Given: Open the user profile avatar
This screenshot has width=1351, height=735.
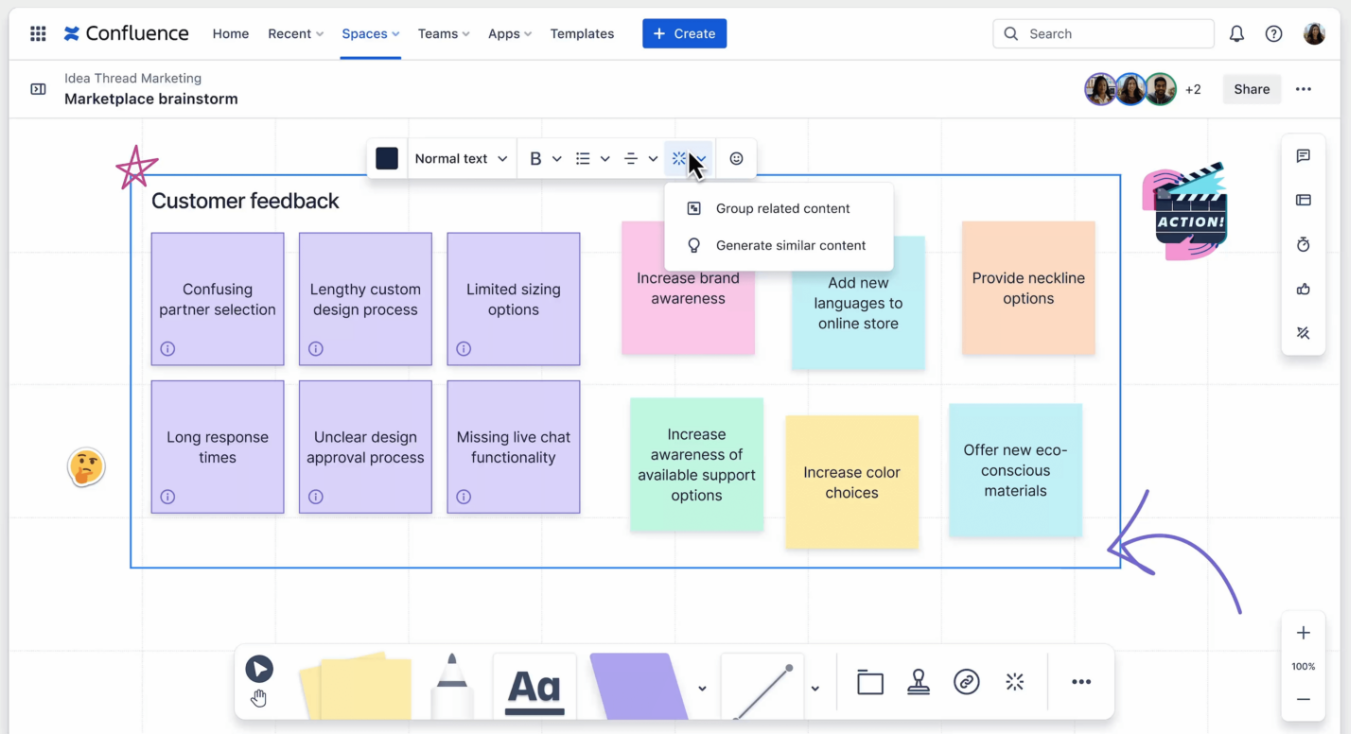Looking at the screenshot, I should click(1314, 33).
